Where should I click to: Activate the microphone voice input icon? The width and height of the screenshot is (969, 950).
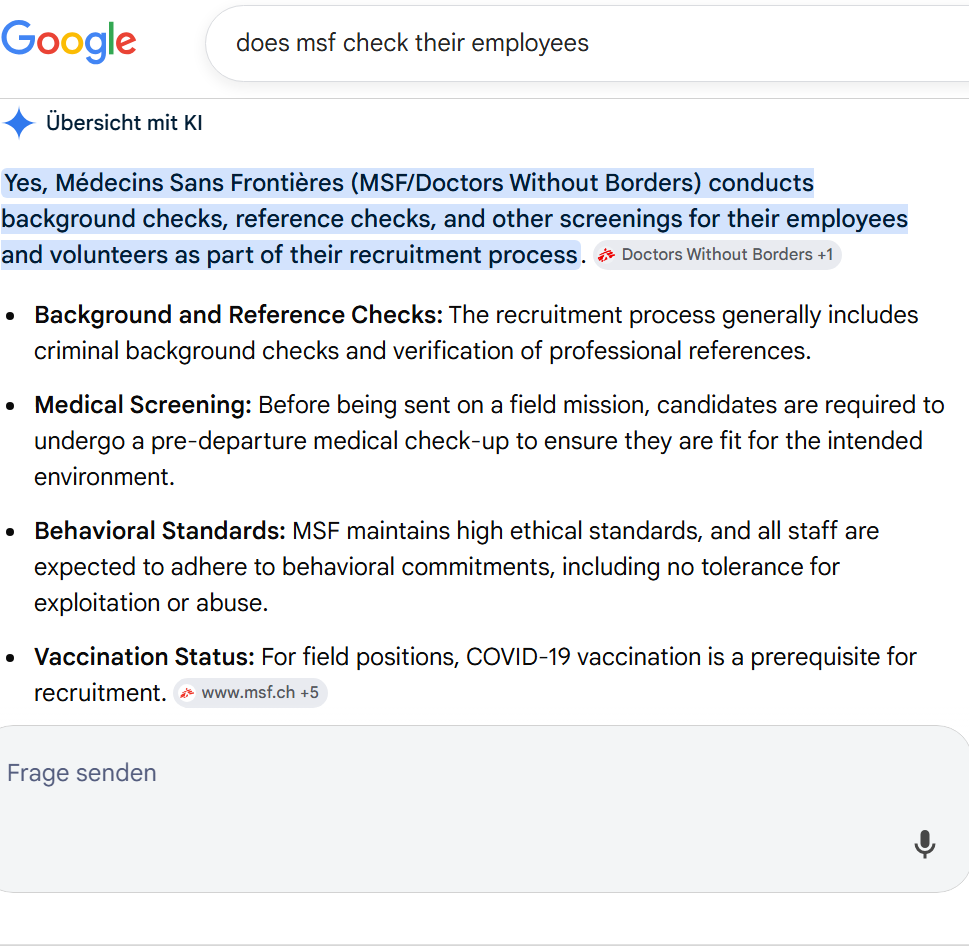coord(925,844)
